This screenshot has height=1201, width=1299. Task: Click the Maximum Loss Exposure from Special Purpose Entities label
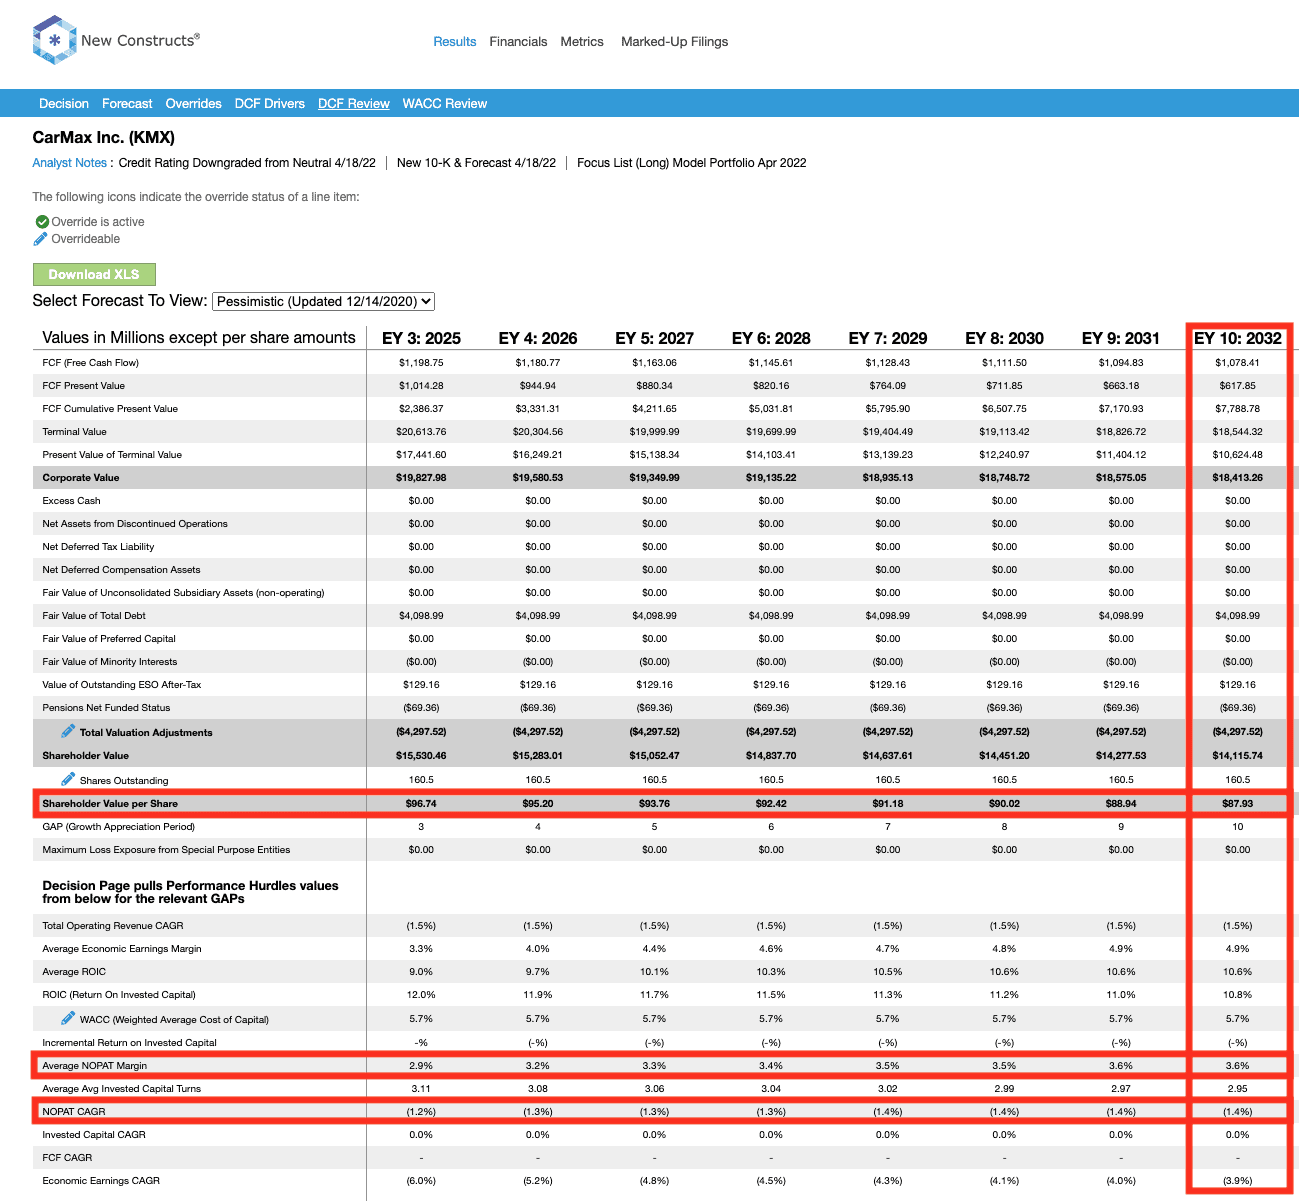click(x=166, y=850)
